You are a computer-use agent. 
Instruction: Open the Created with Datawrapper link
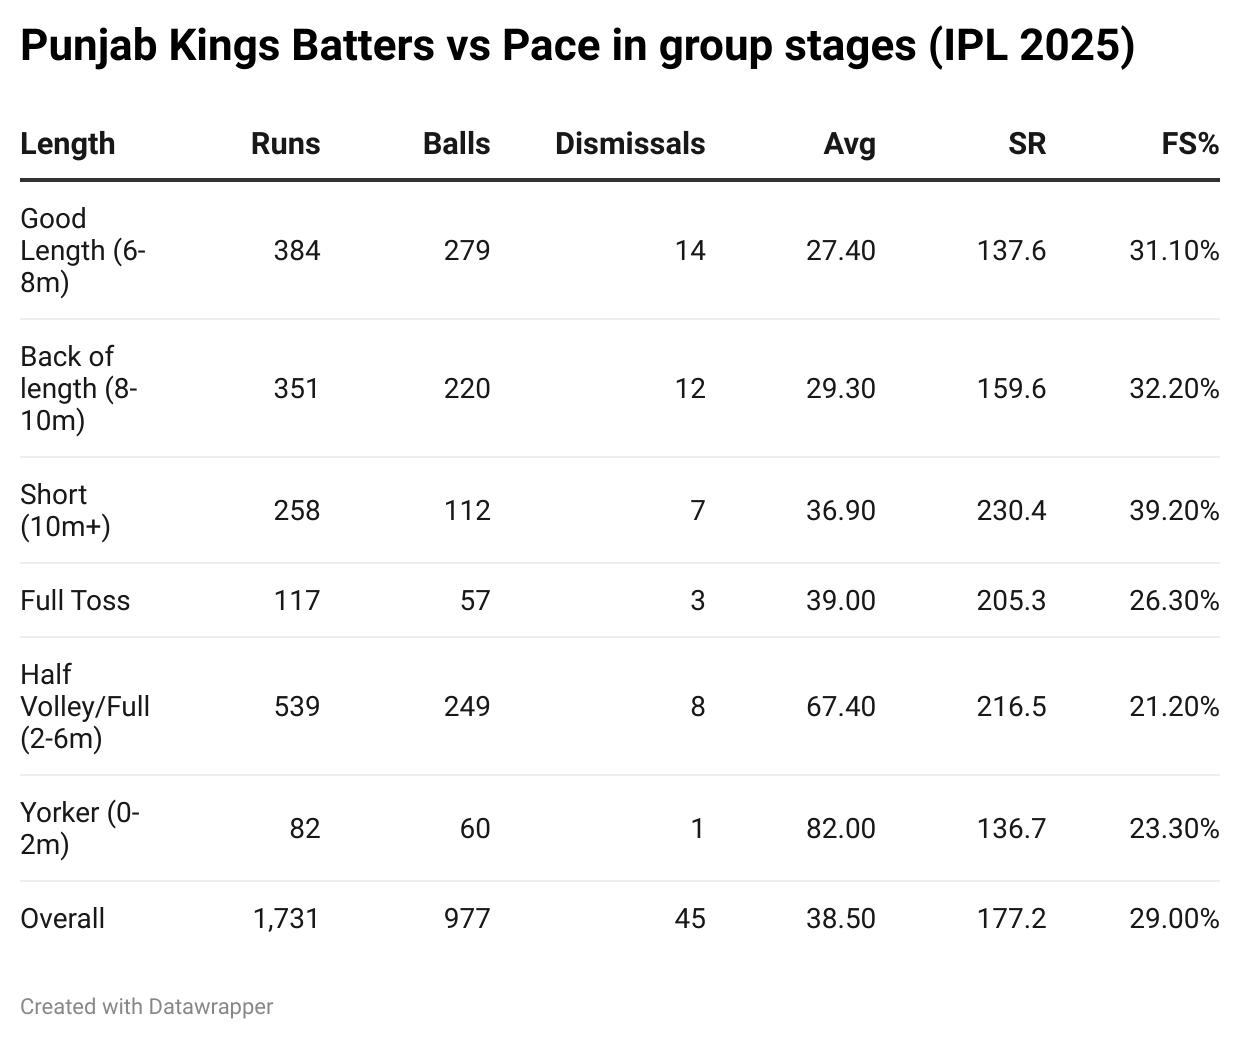(146, 1006)
